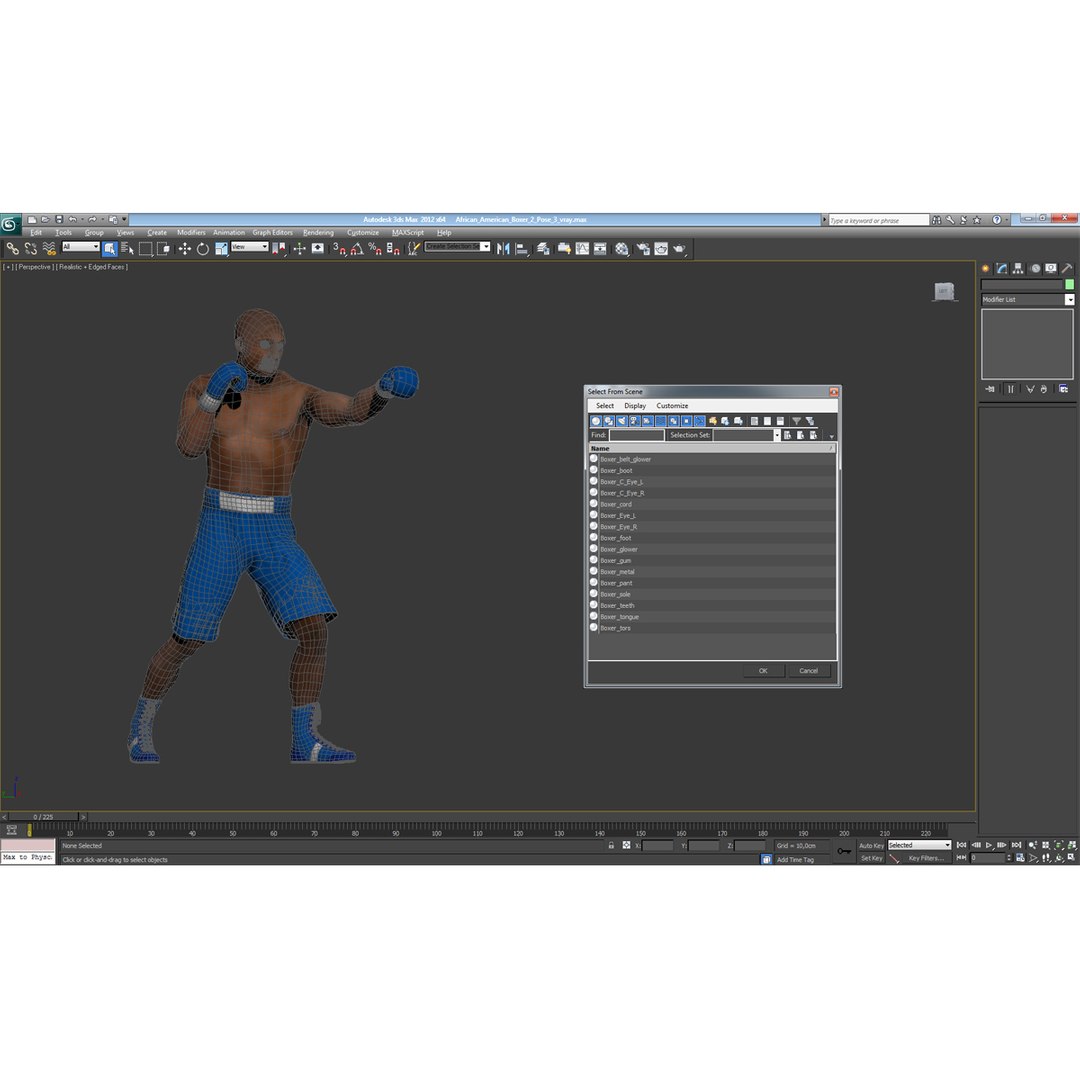Screen dimensions: 1080x1080
Task: Click the Play Animation button
Action: (x=989, y=845)
